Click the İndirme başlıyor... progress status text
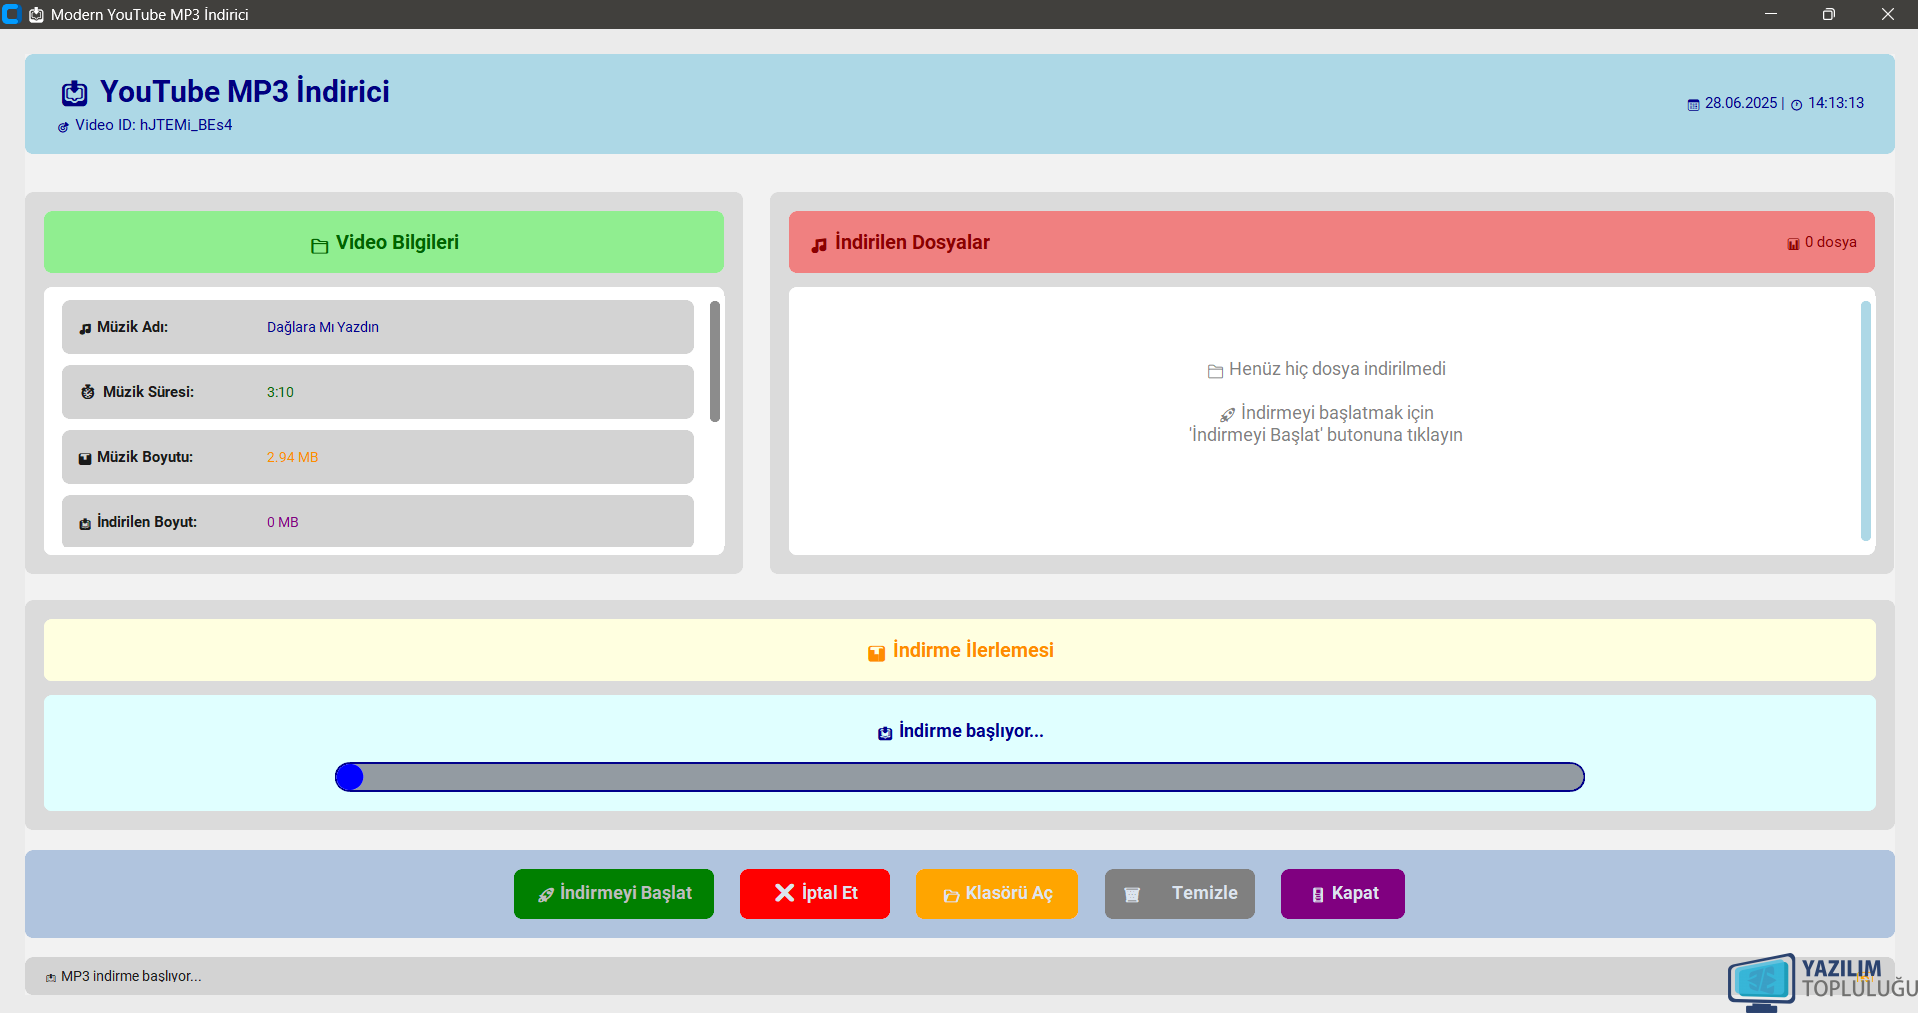Image resolution: width=1918 pixels, height=1013 pixels. pyautogui.click(x=971, y=731)
